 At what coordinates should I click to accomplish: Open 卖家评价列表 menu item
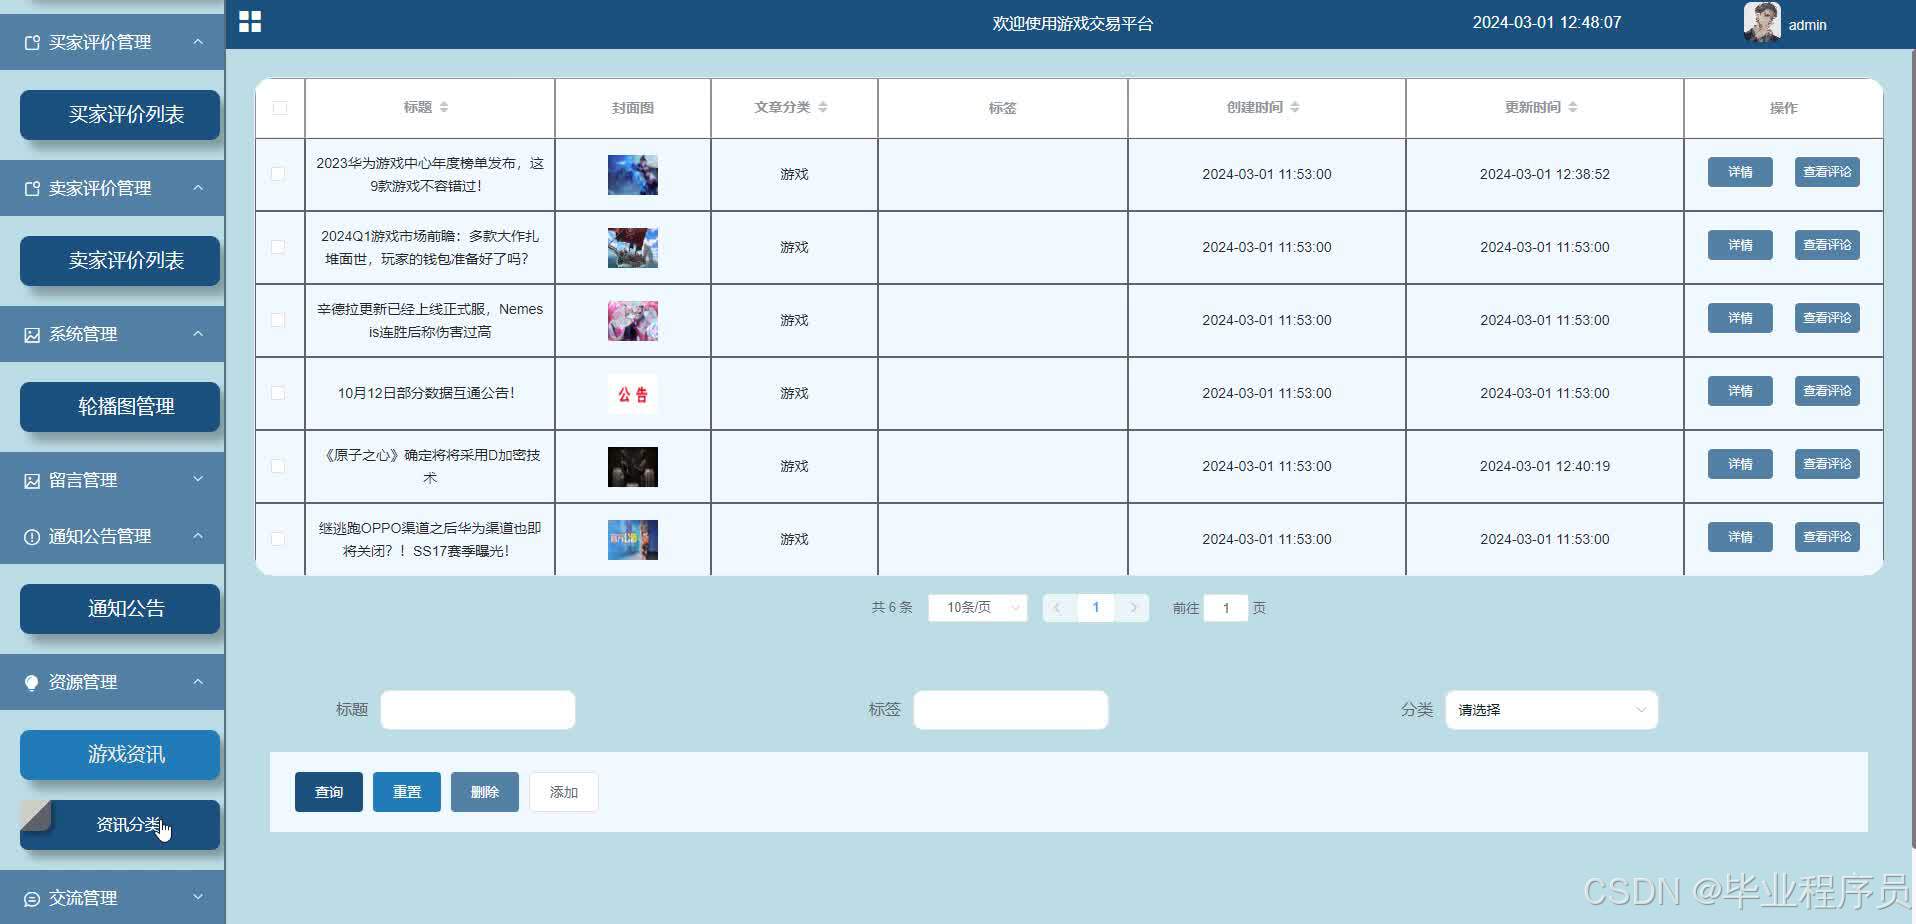coord(120,261)
